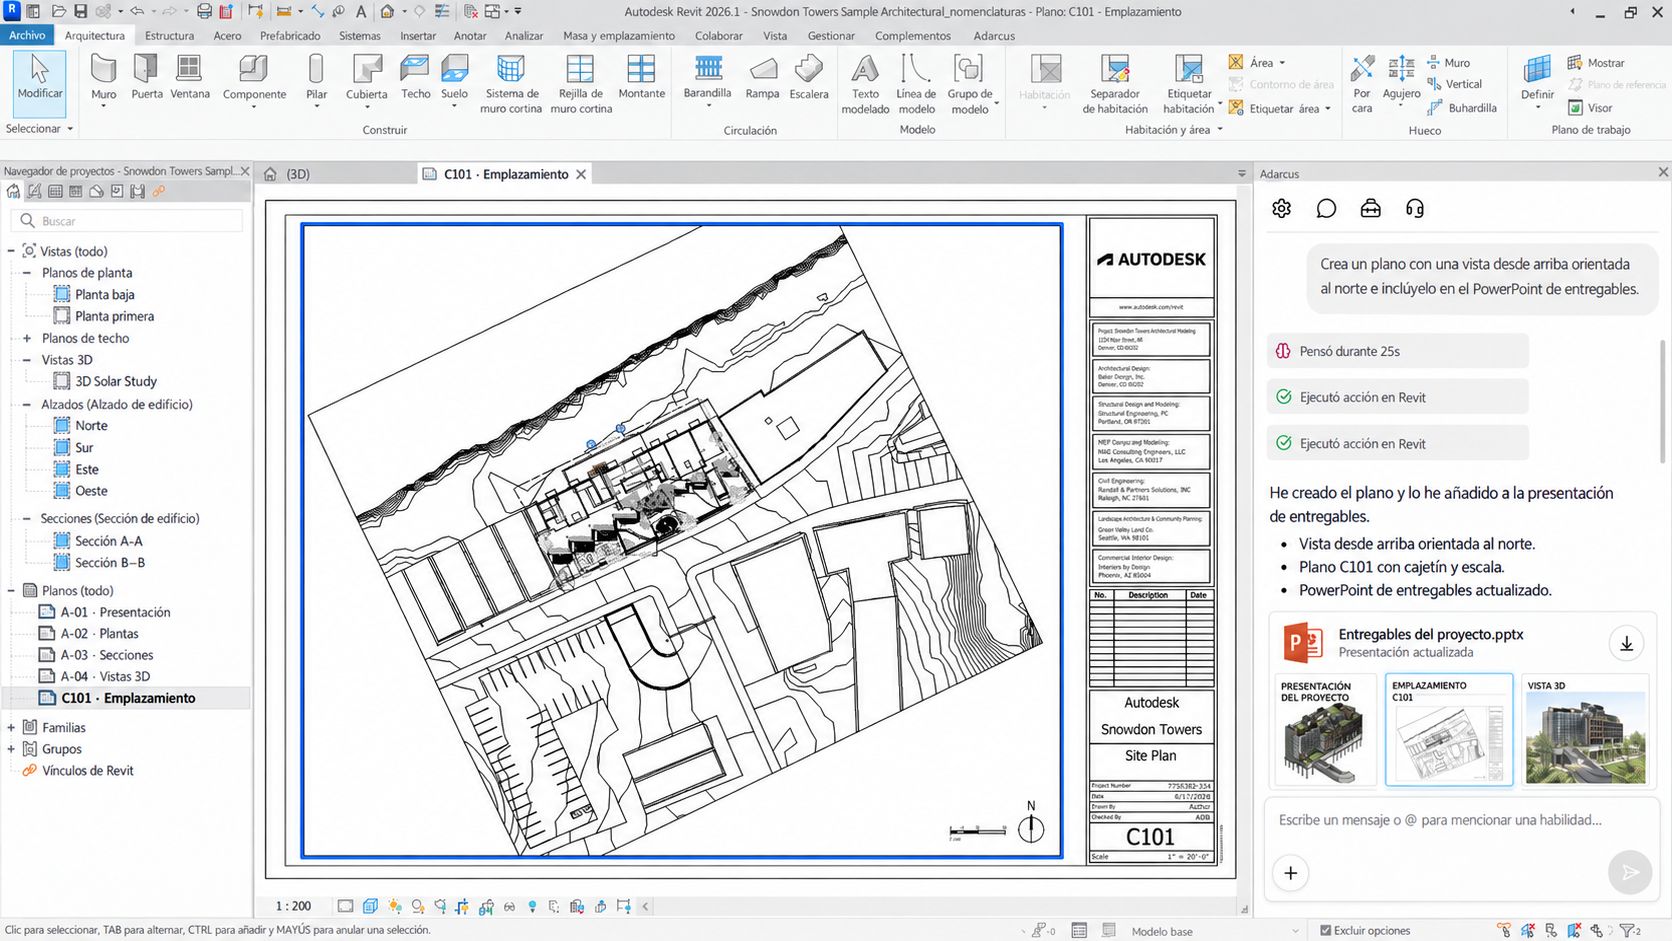This screenshot has width=1672, height=941.
Task: Open the Vista 3D slide thumbnail
Action: coord(1585,730)
